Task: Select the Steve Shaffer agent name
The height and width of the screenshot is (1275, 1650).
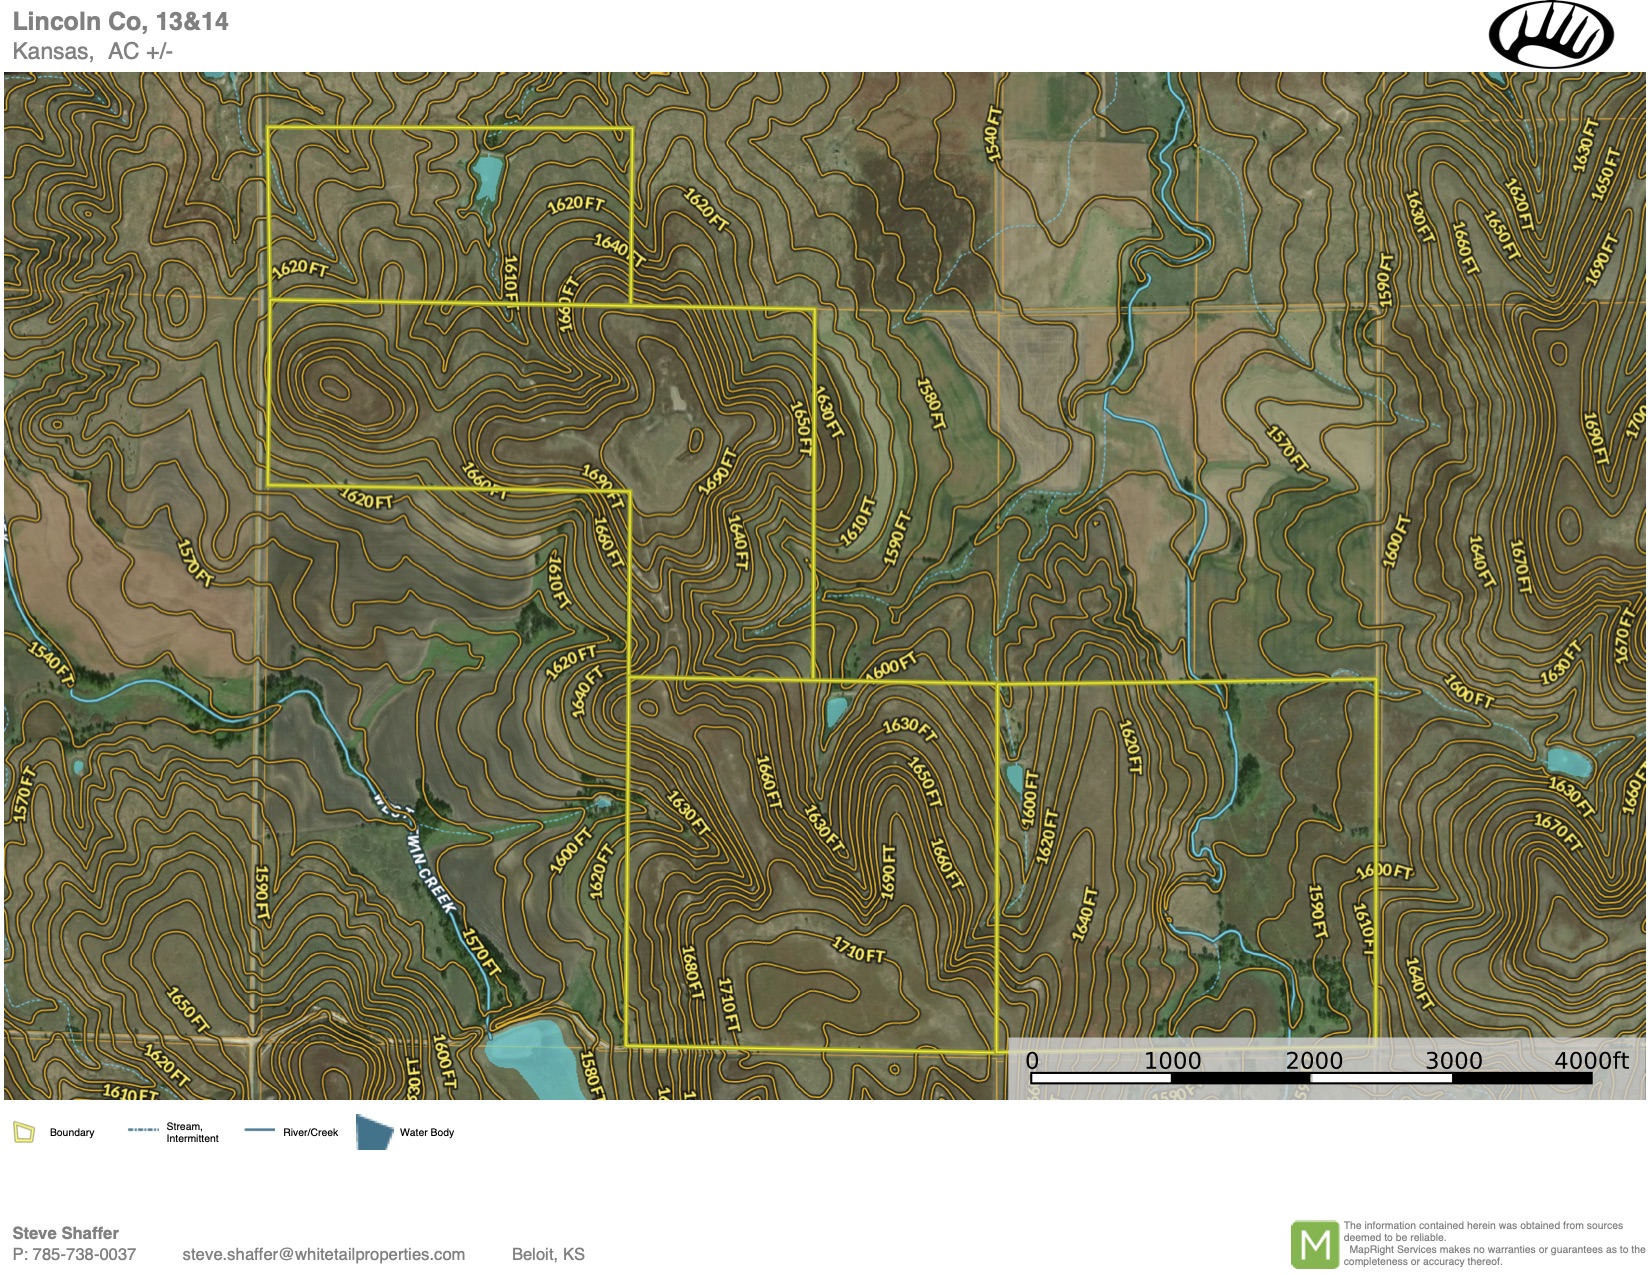Action: [x=66, y=1233]
